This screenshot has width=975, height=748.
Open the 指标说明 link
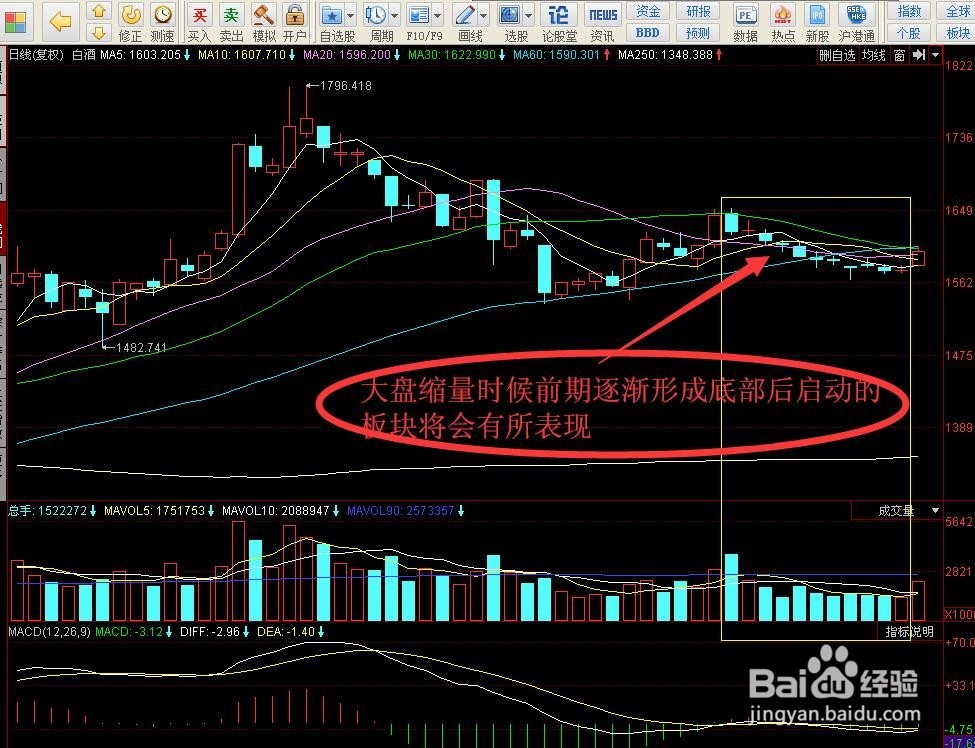[909, 632]
